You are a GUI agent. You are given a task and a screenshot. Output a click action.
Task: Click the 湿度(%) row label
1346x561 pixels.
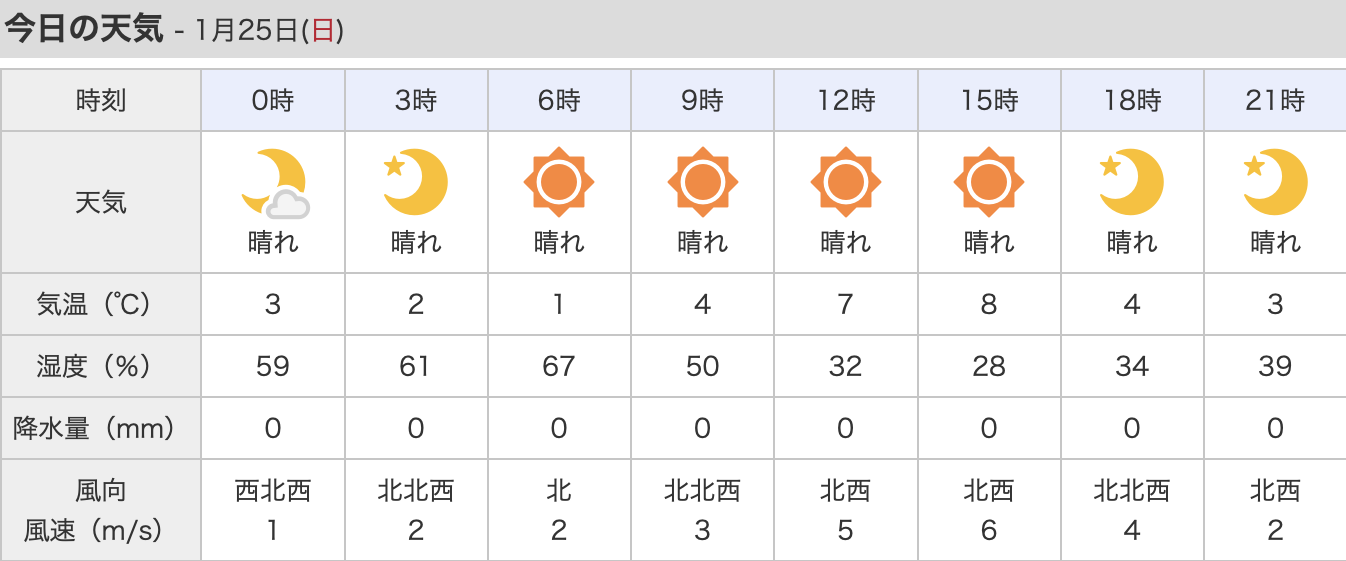(101, 366)
